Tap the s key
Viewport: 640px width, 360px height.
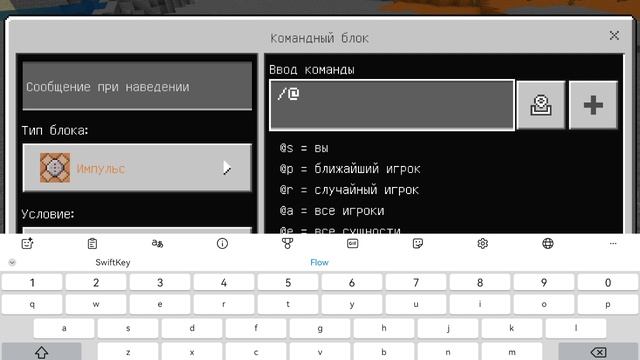[x=128, y=328]
